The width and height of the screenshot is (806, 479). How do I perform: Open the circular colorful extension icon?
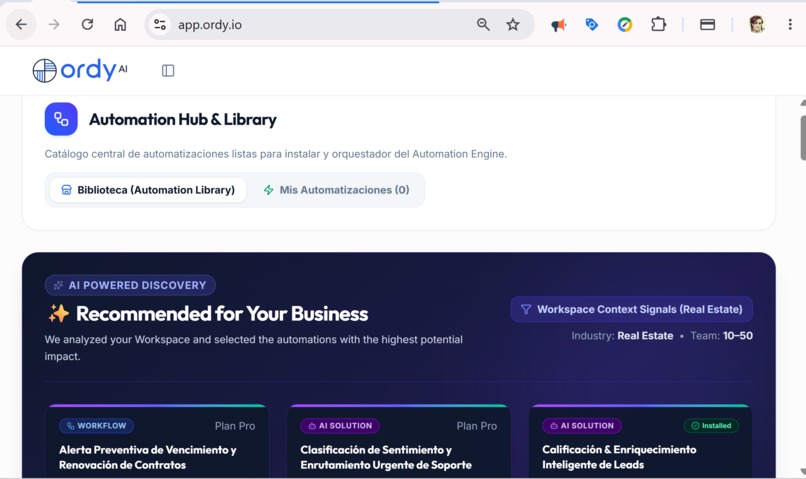click(x=625, y=24)
